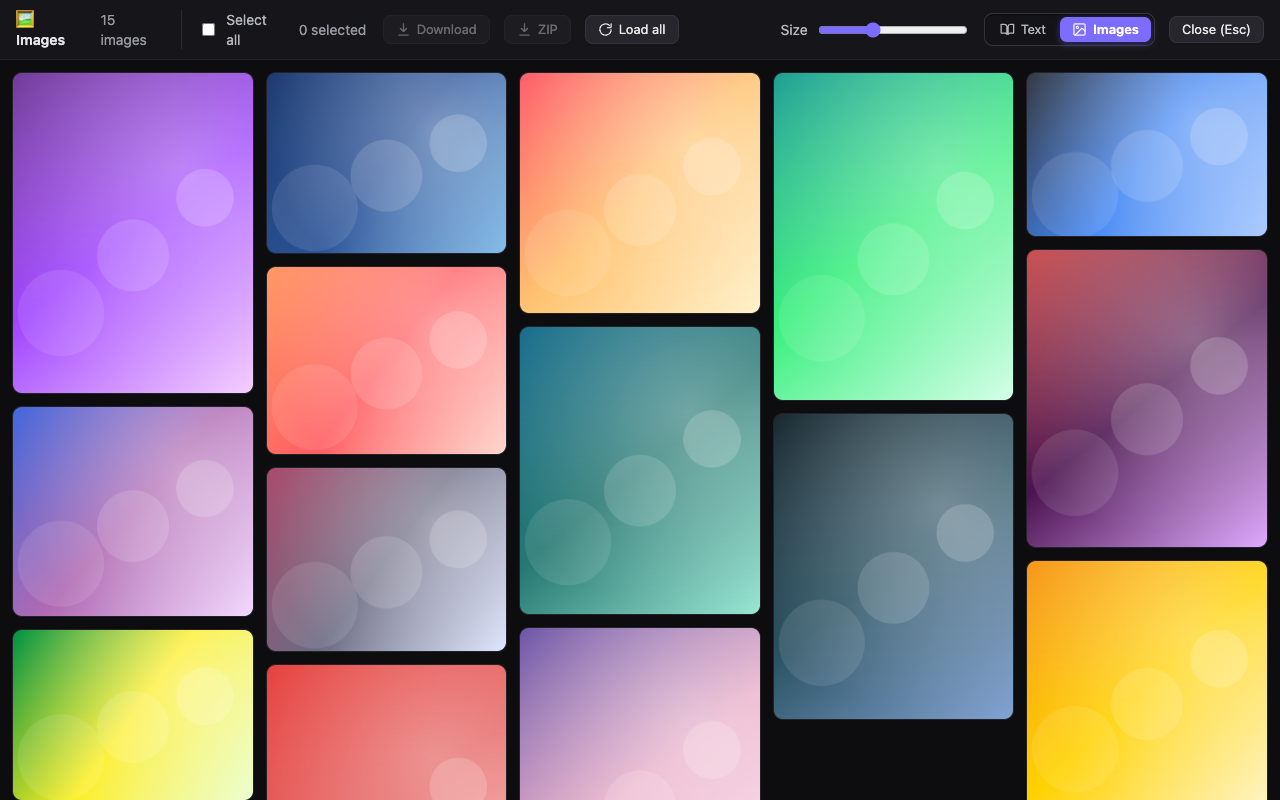Click the "Size" label text

click(794, 30)
